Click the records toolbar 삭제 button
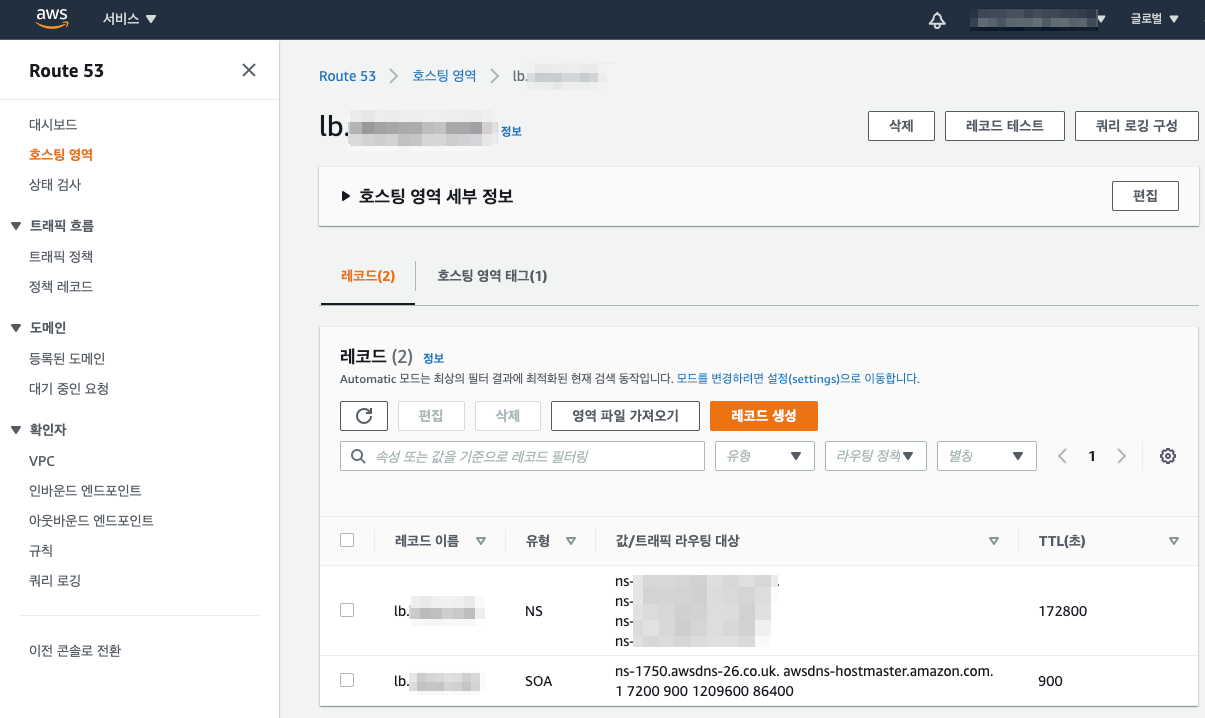Image resolution: width=1205 pixels, height=718 pixels. click(x=508, y=416)
